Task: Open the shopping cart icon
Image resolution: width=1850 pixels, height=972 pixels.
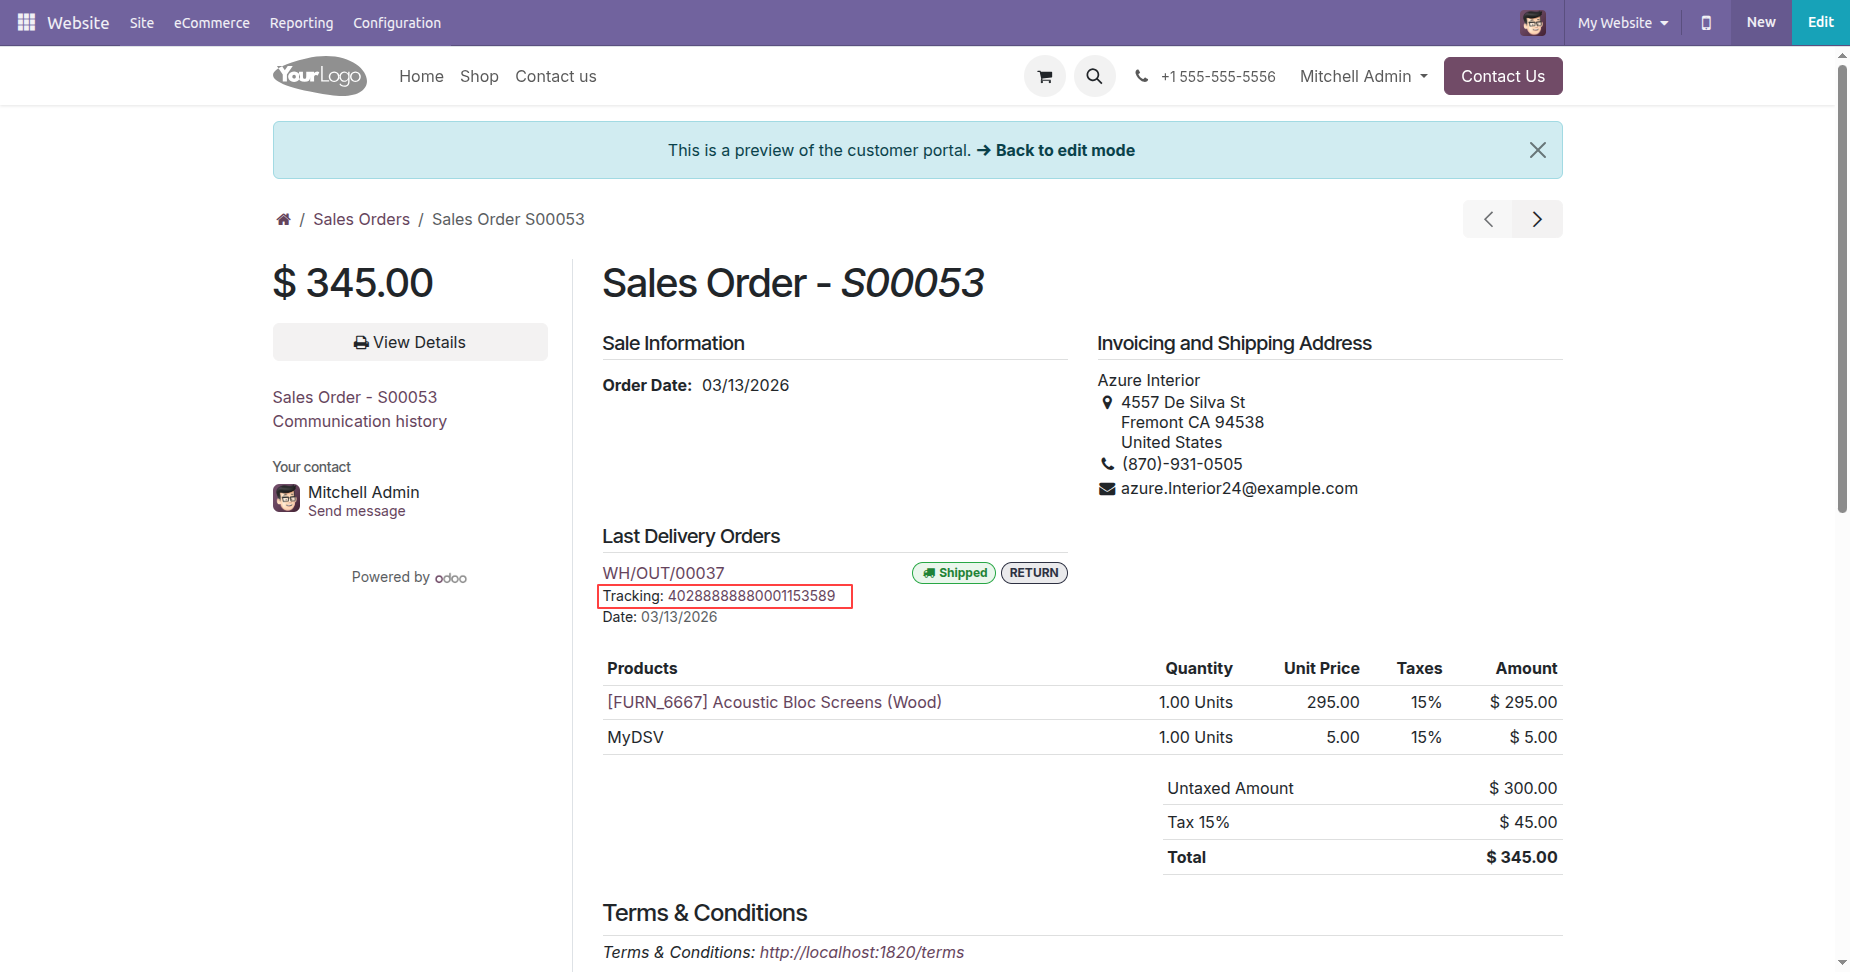Action: tap(1044, 76)
